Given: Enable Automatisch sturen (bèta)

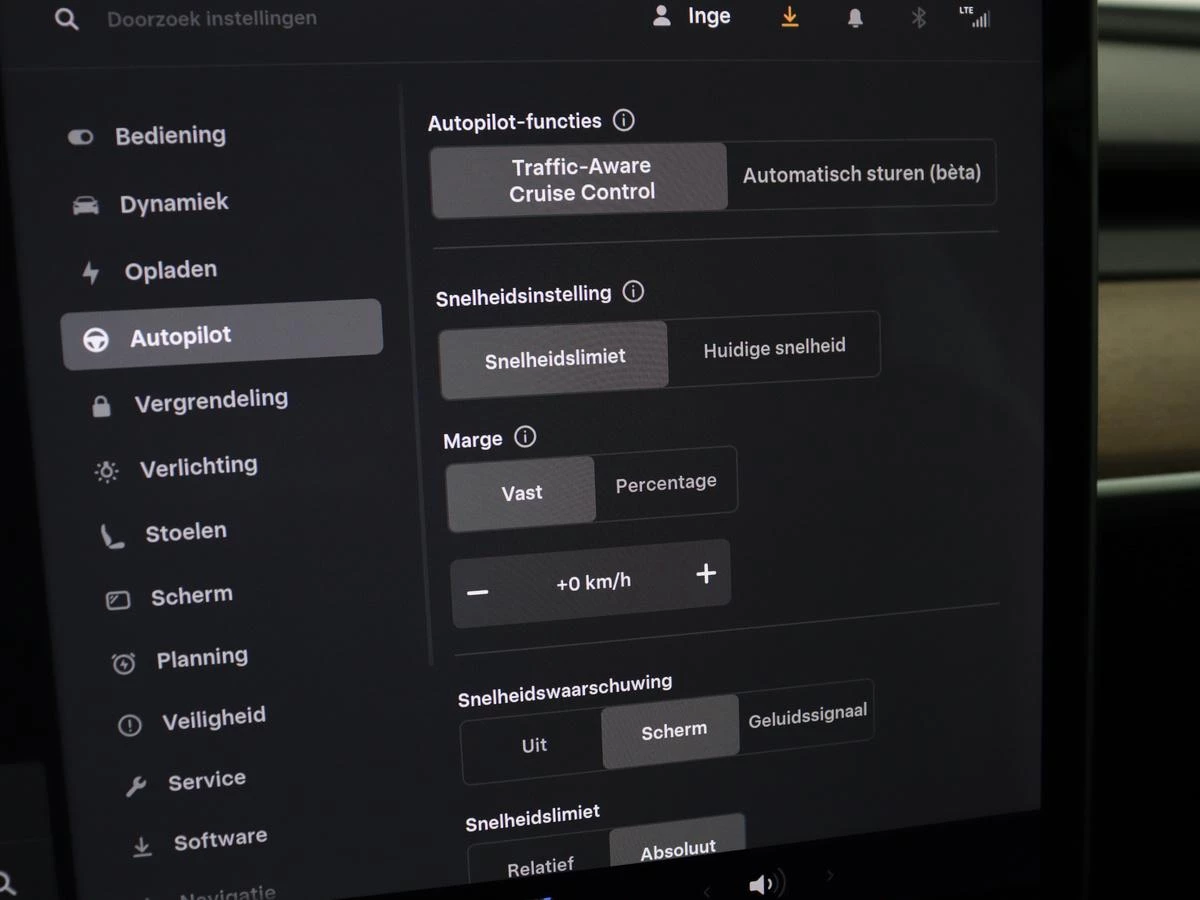Looking at the screenshot, I should point(861,174).
